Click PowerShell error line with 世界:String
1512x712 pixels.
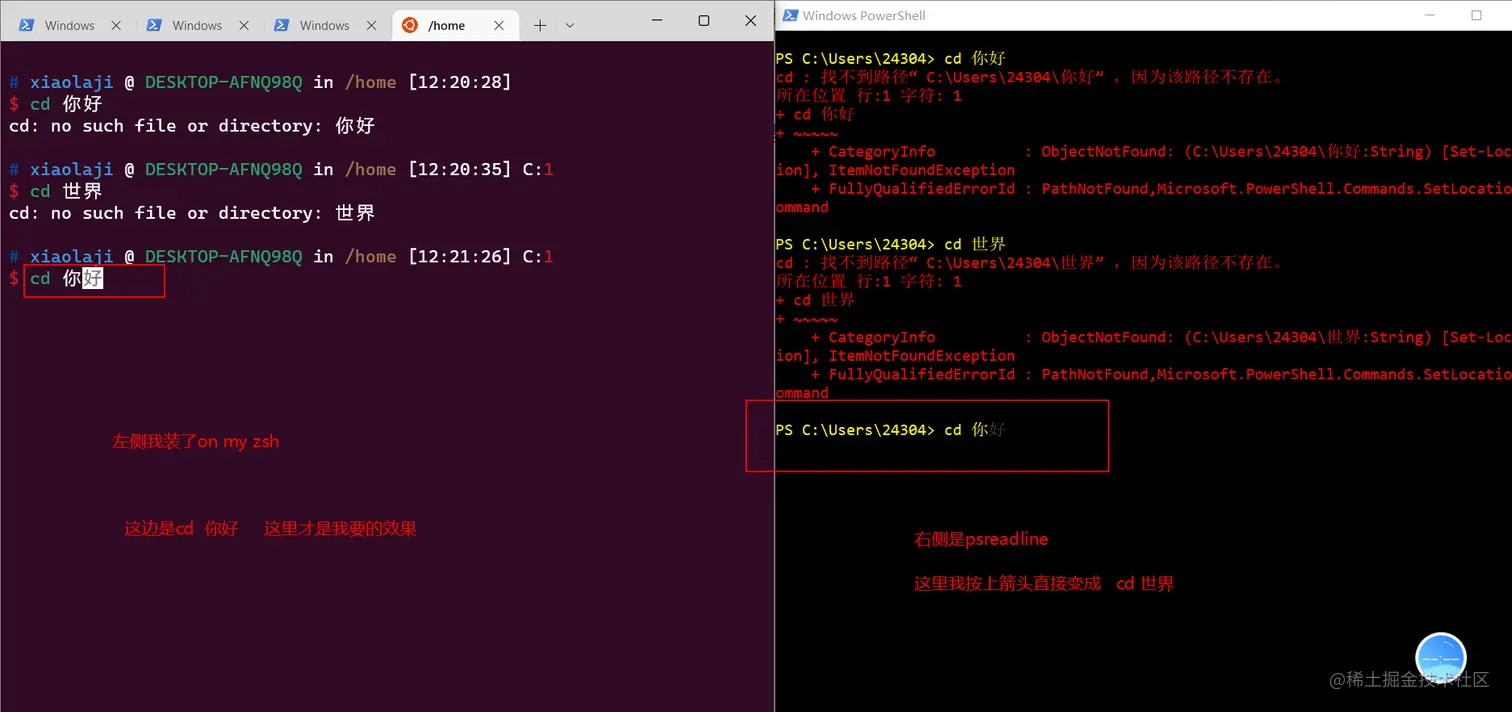tap(1159, 337)
